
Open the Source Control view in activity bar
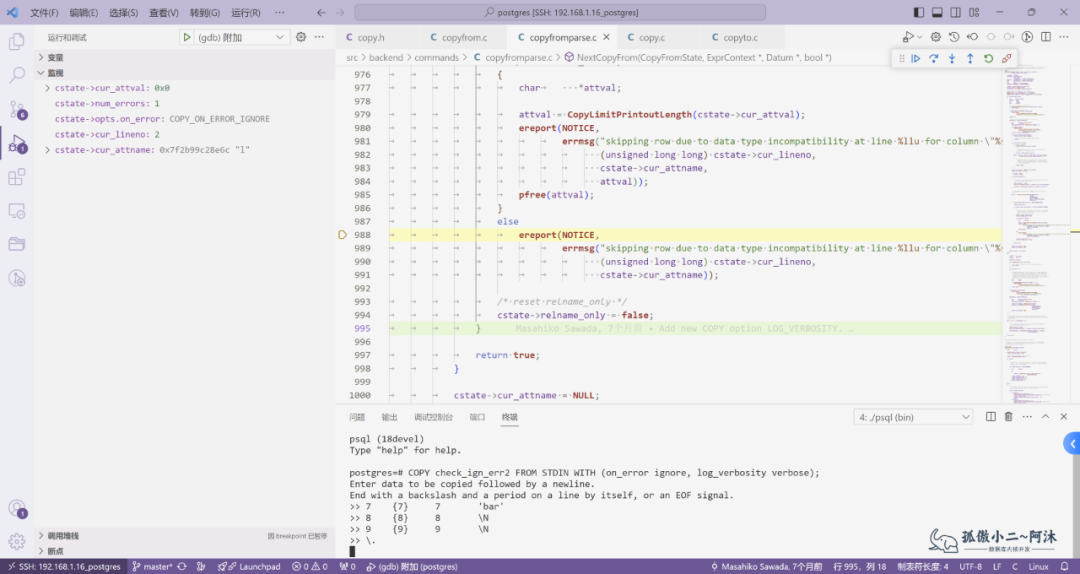[x=17, y=108]
